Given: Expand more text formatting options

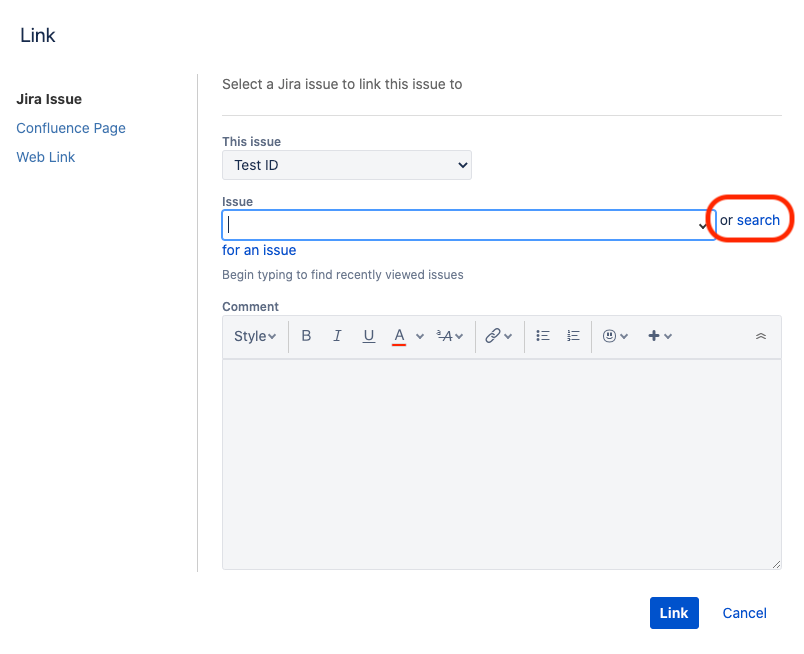Looking at the screenshot, I should (450, 336).
